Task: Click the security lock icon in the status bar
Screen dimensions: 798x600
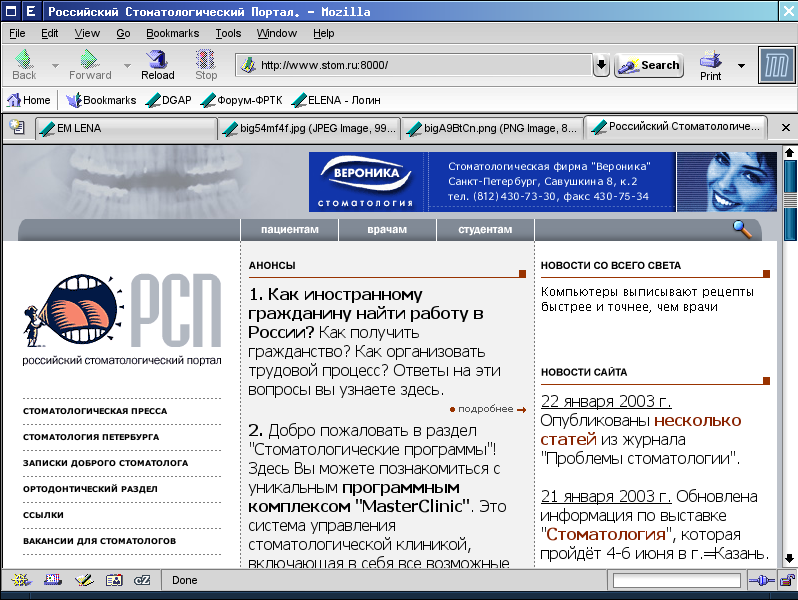Action: [x=785, y=580]
